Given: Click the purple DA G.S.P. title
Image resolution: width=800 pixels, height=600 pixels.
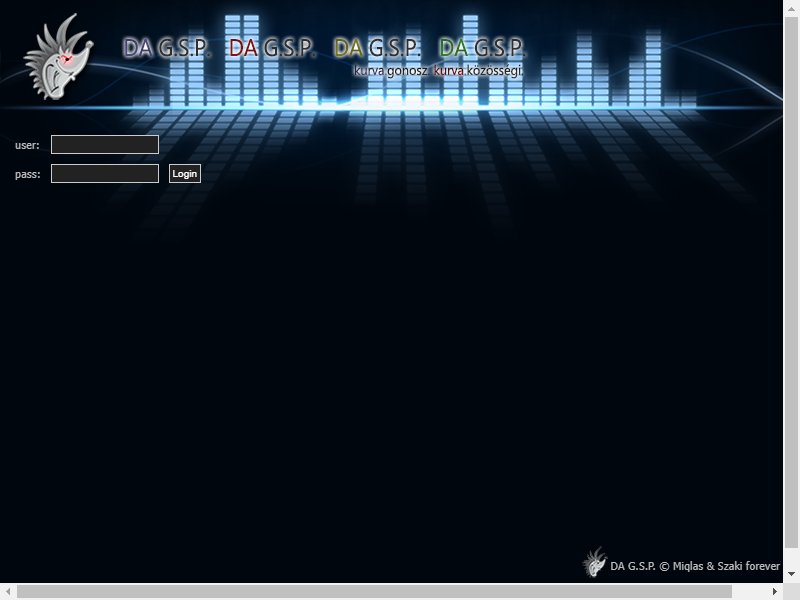Looking at the screenshot, I should point(166,48).
